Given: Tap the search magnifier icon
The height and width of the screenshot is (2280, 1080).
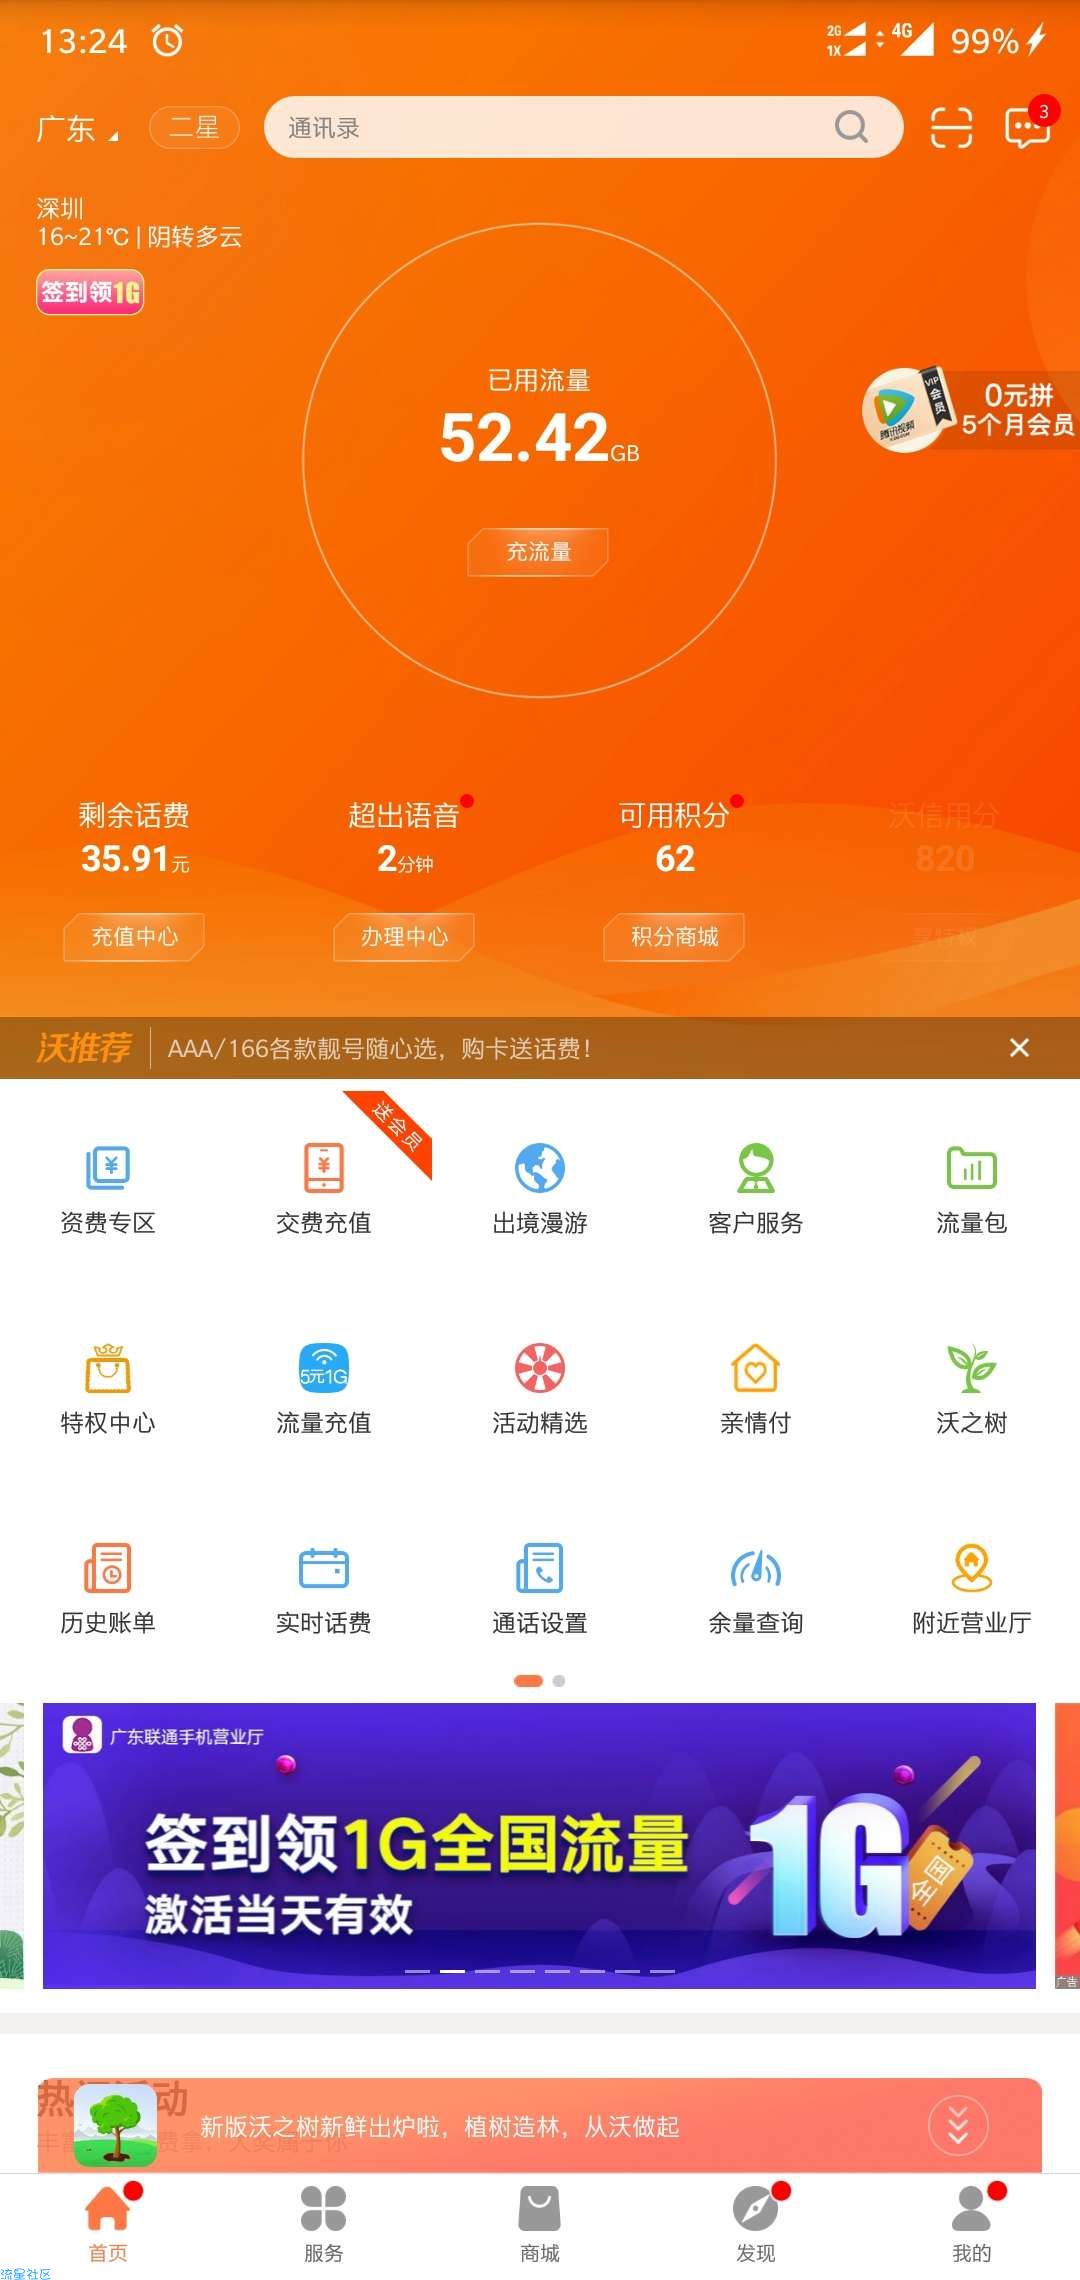Looking at the screenshot, I should (x=851, y=127).
